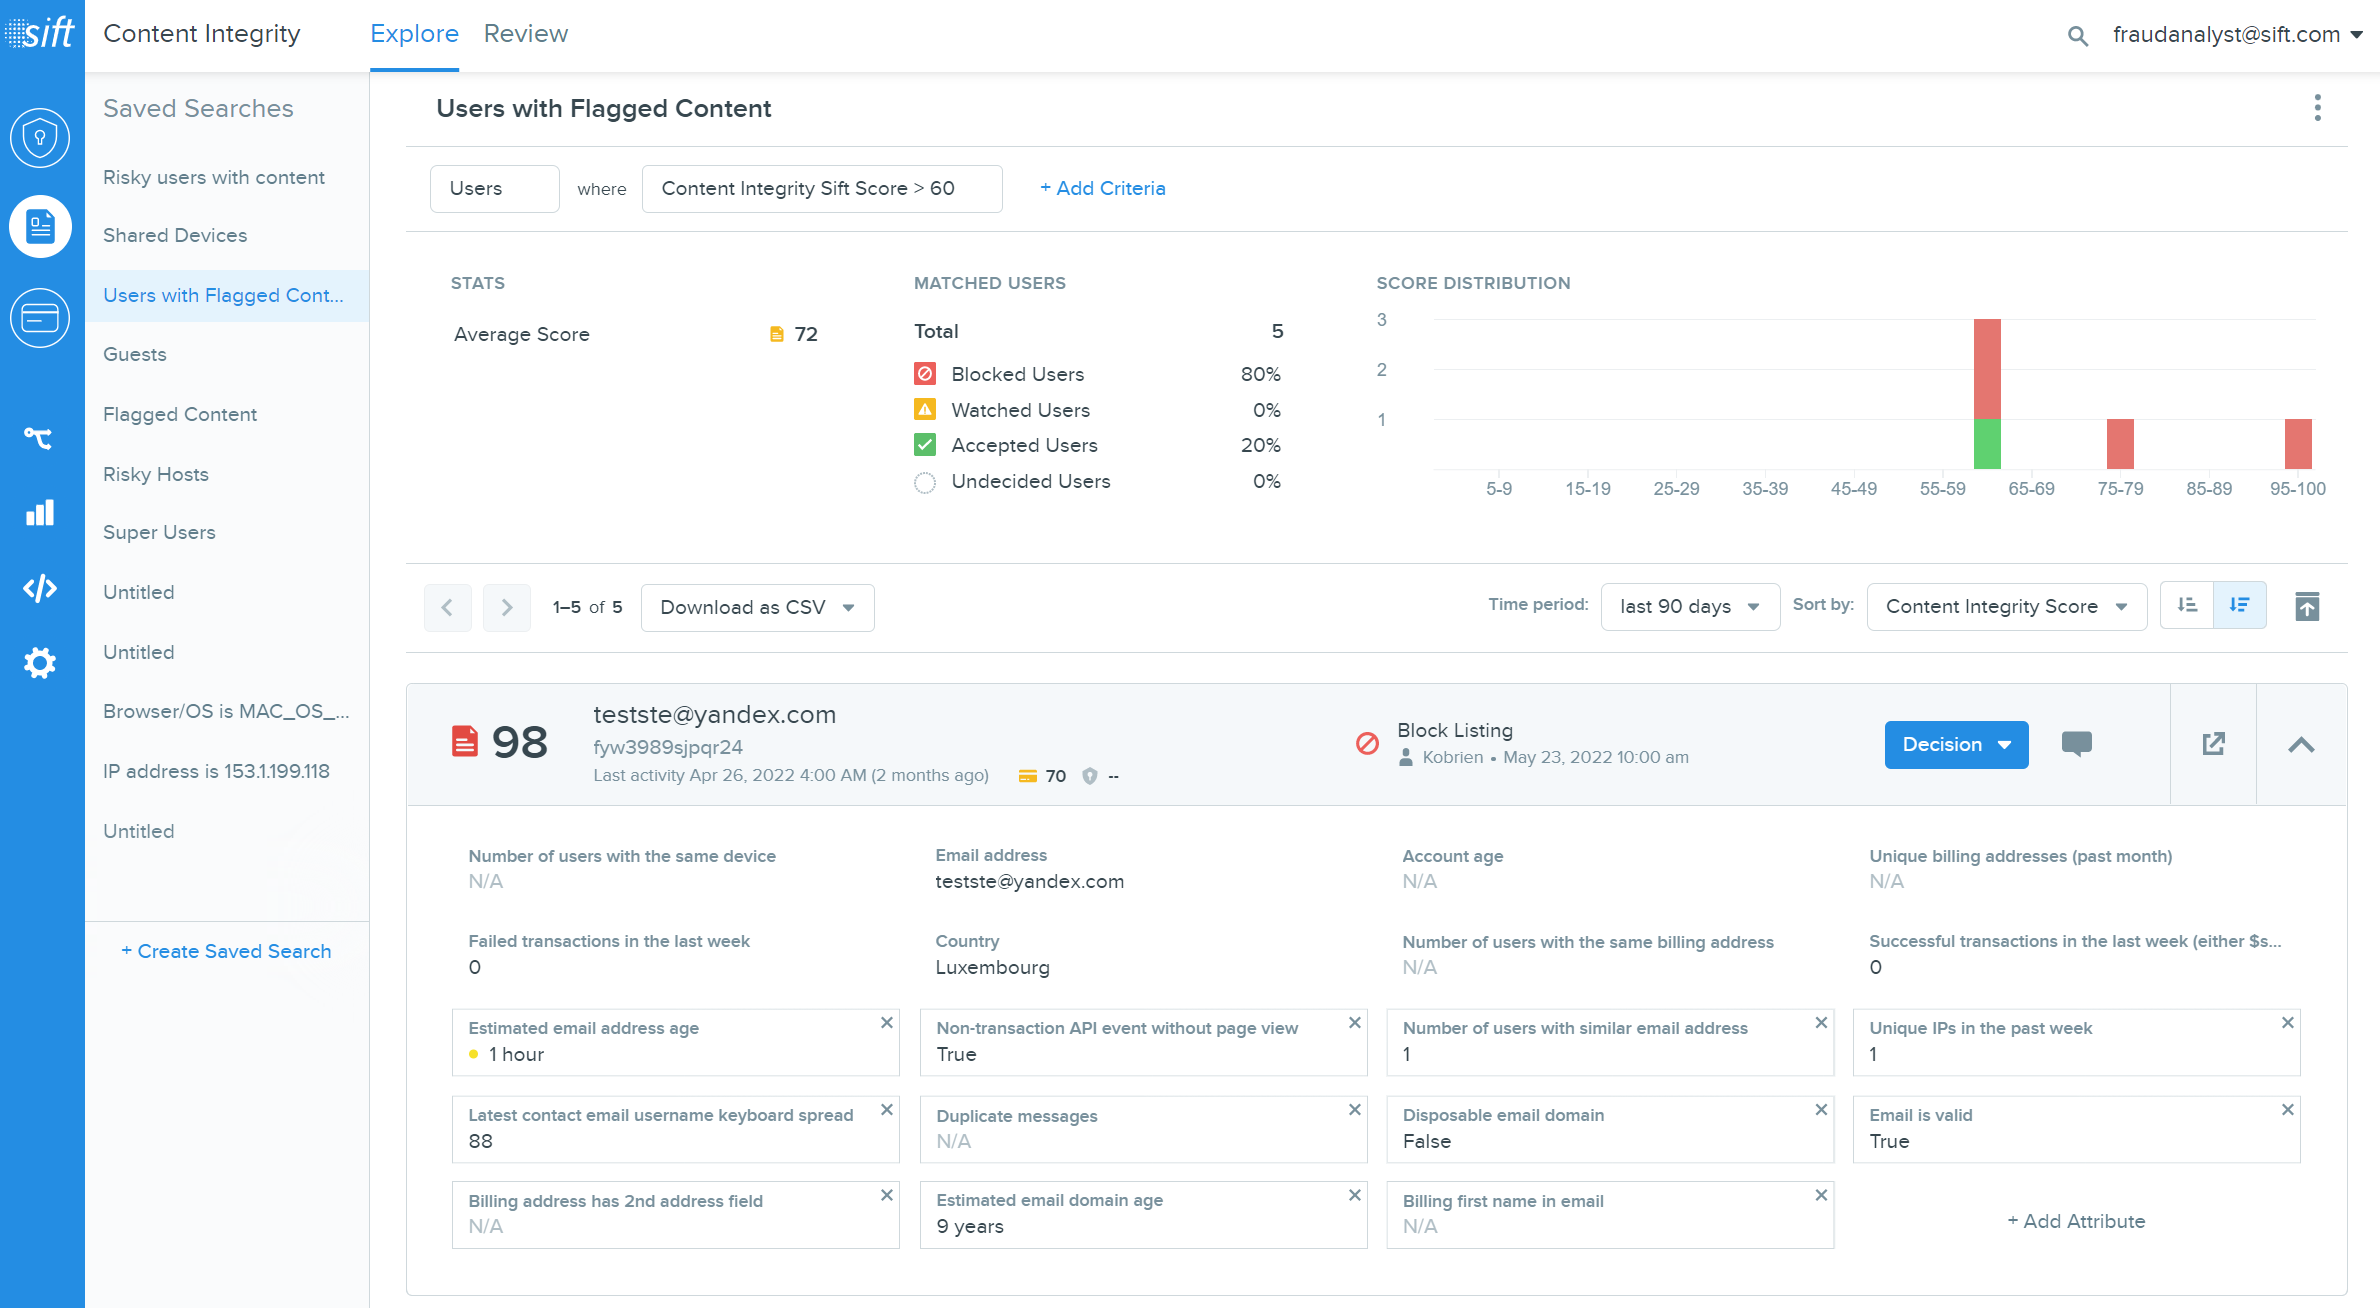Click the developer code brackets icon
Viewport: 2380px width, 1308px height.
pyautogui.click(x=40, y=588)
